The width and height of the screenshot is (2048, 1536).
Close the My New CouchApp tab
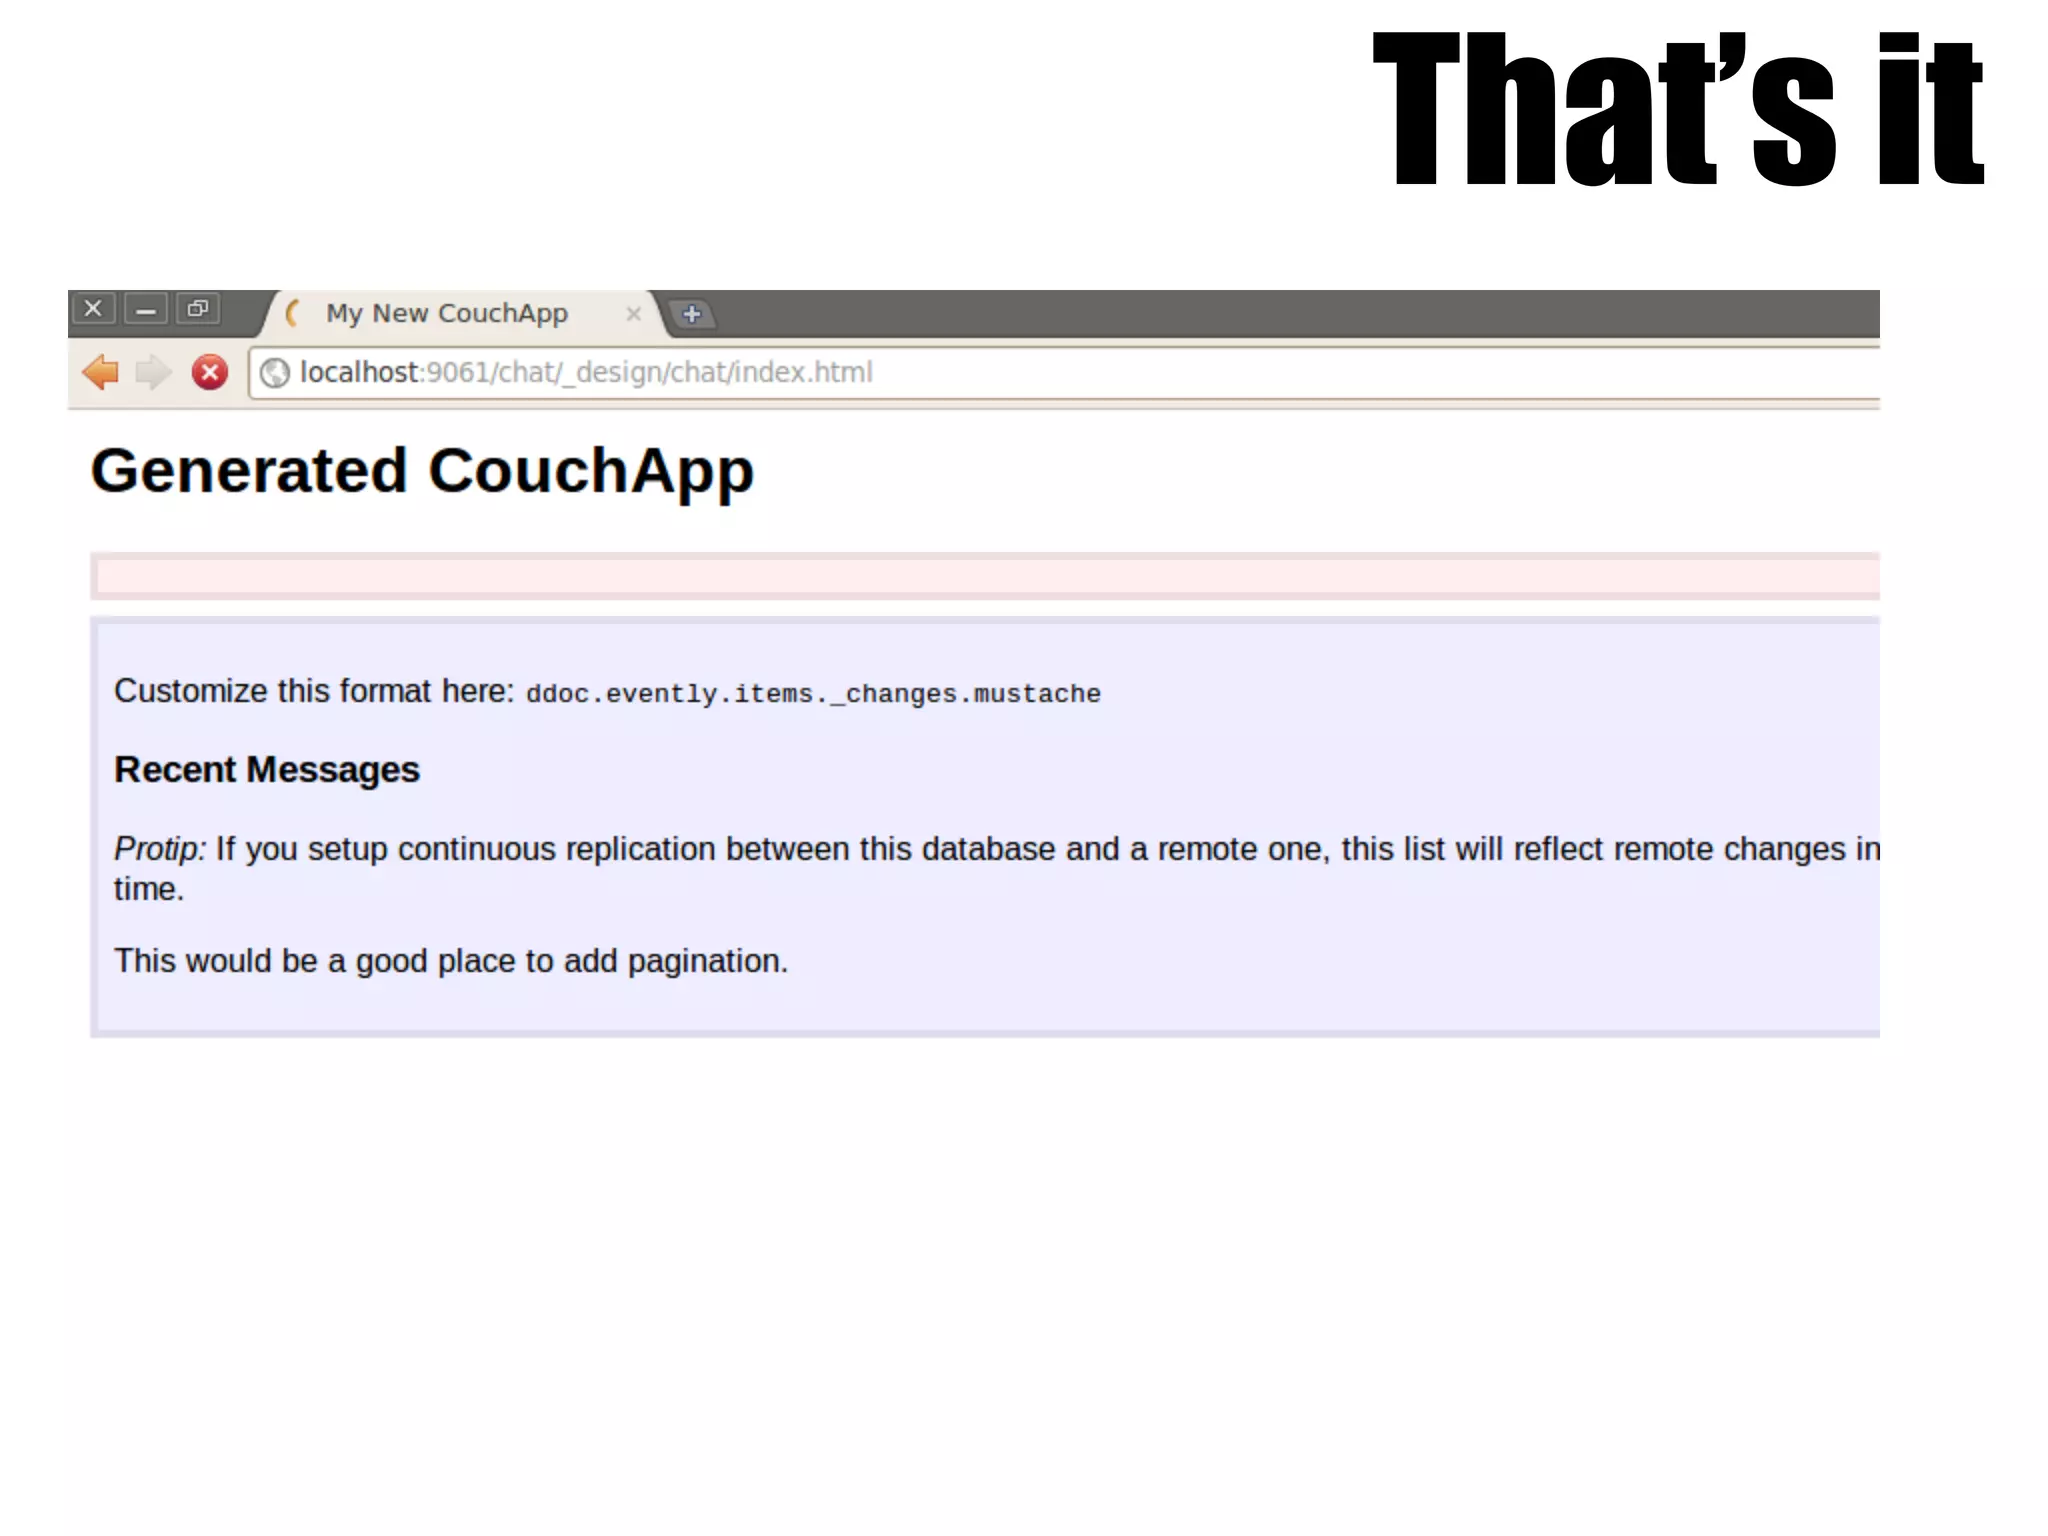(633, 314)
